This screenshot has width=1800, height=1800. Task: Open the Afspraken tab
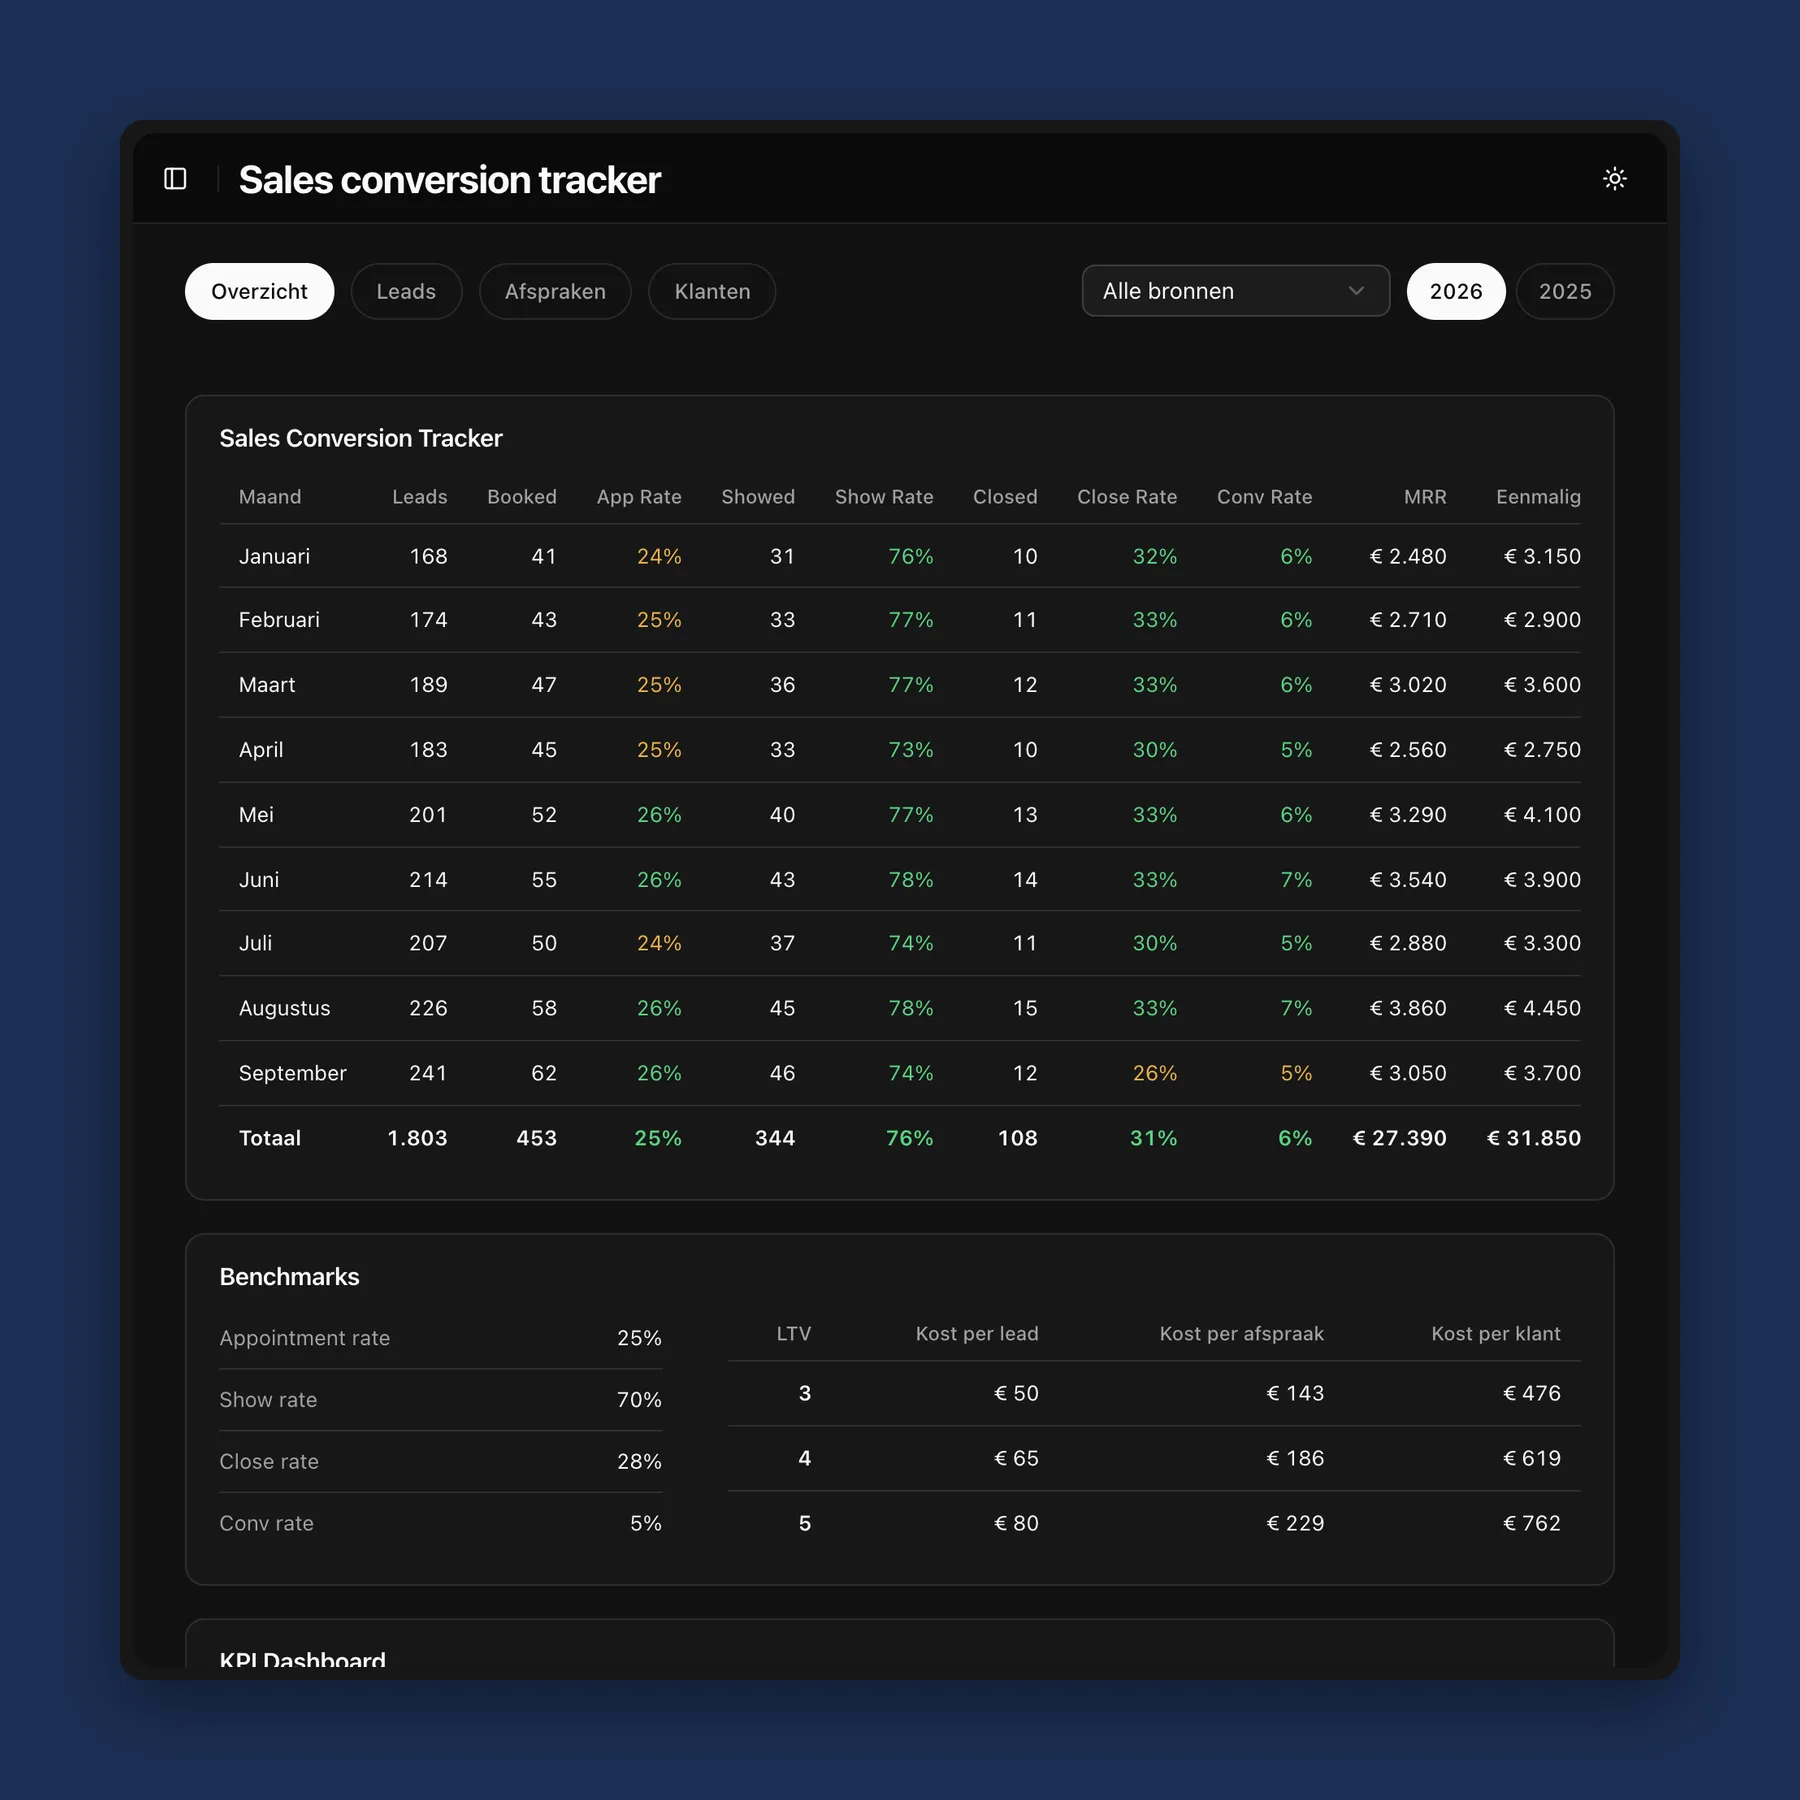555,291
